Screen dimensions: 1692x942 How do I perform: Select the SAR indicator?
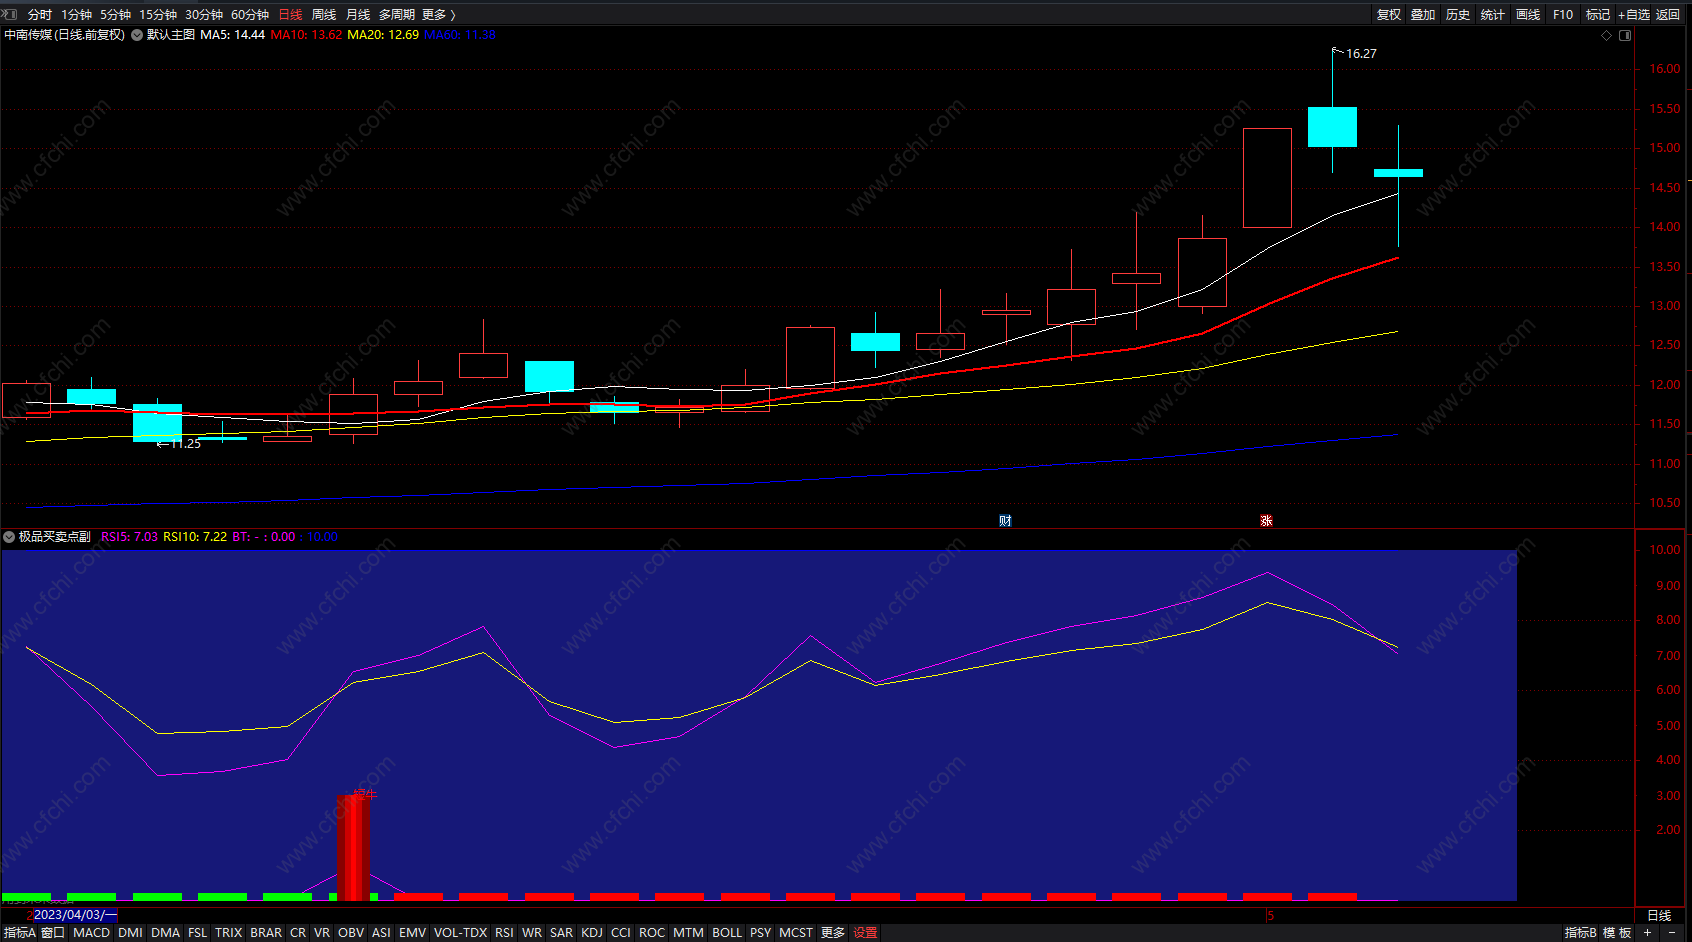pos(561,932)
